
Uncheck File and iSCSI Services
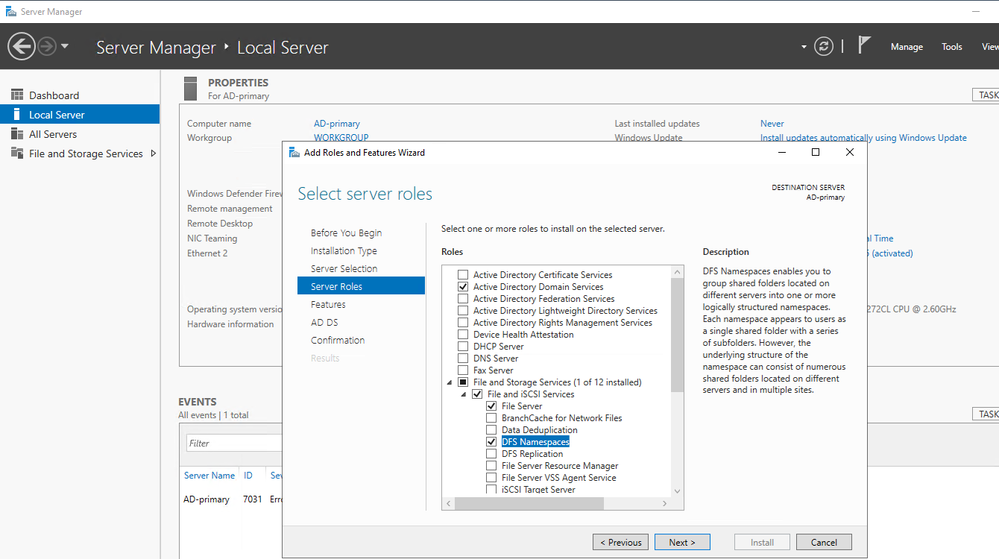(477, 395)
